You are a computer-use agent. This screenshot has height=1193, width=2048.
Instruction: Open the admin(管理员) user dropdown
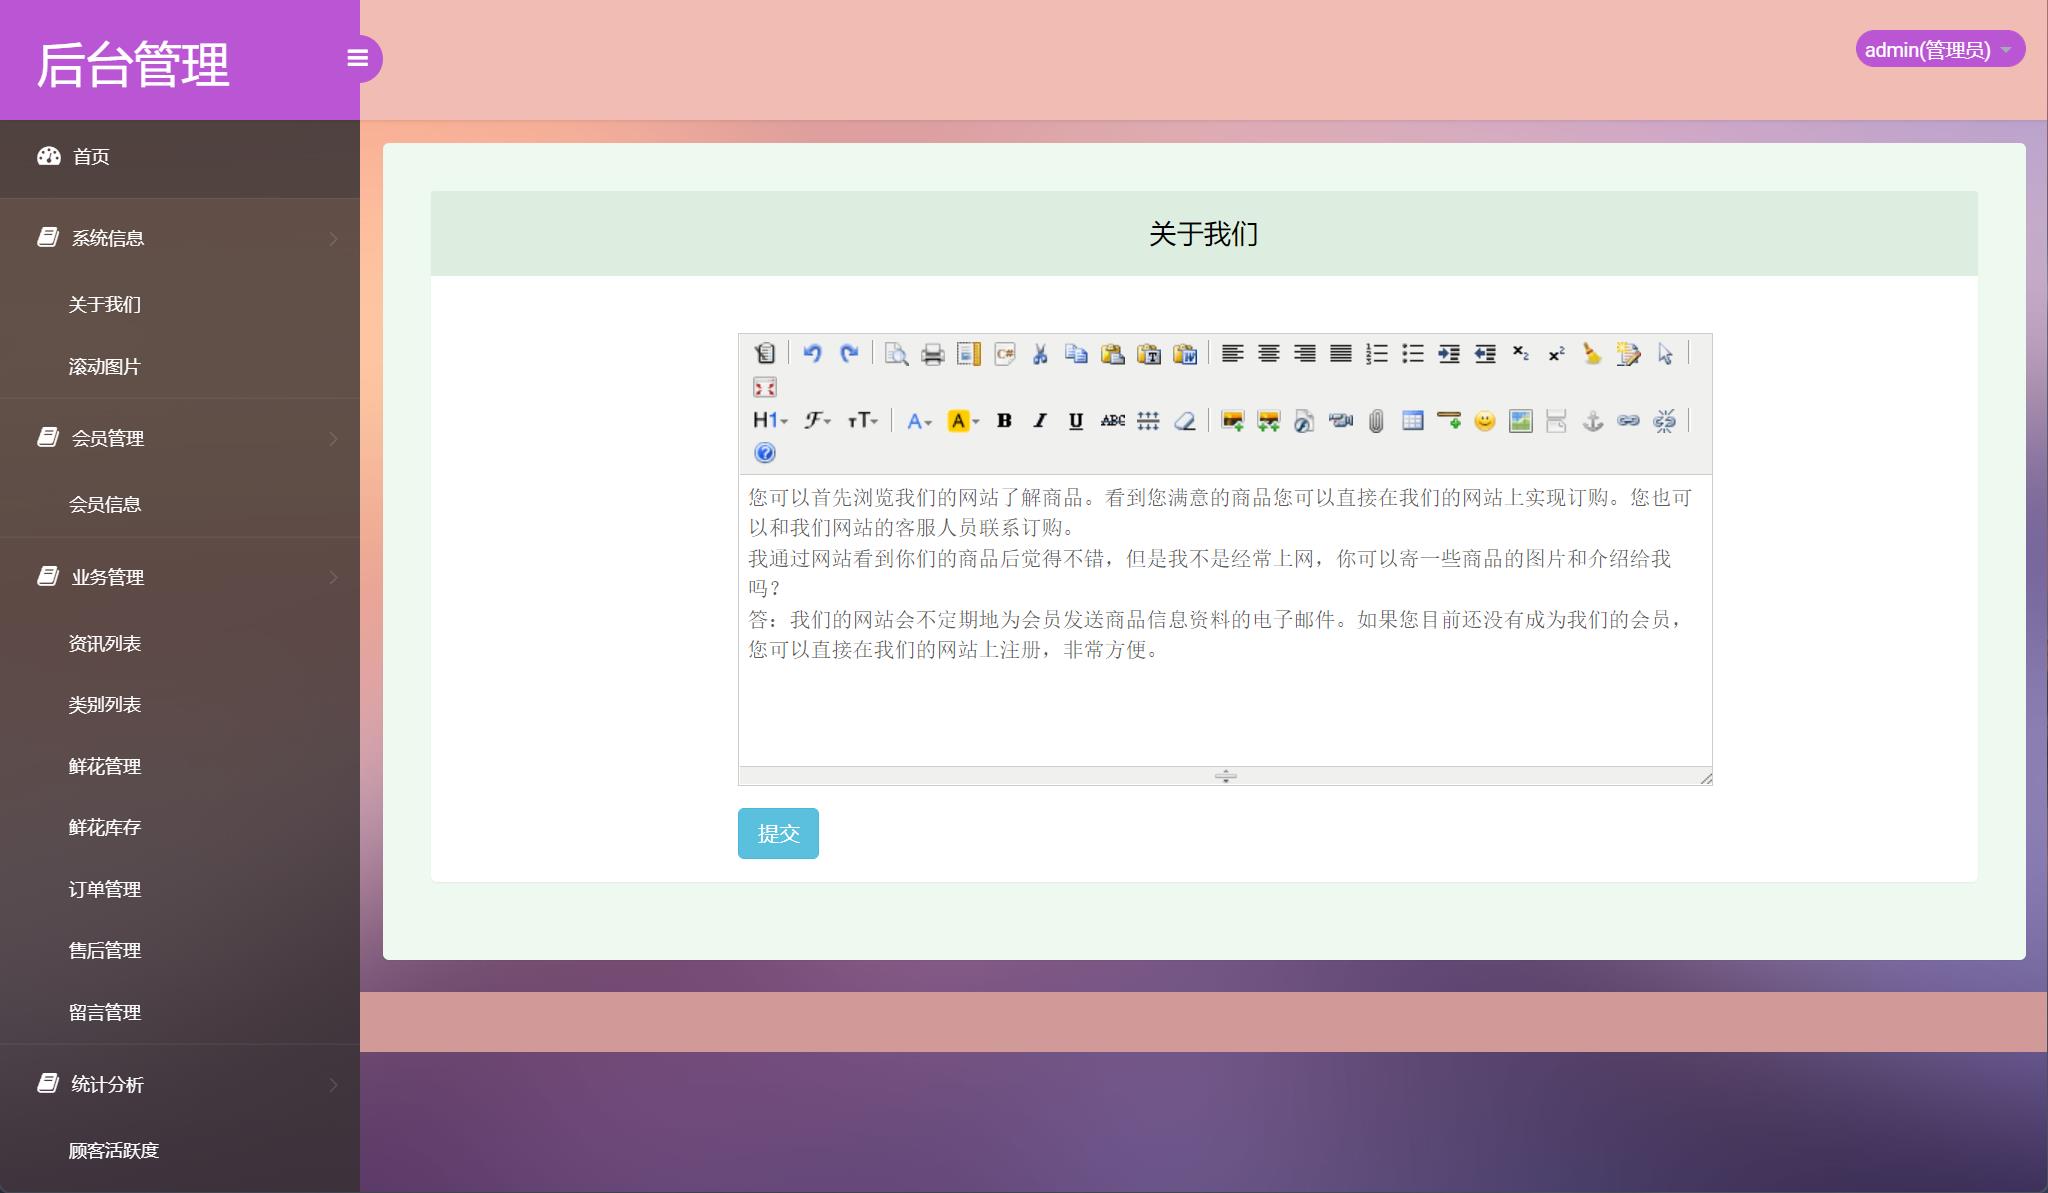click(x=1939, y=49)
